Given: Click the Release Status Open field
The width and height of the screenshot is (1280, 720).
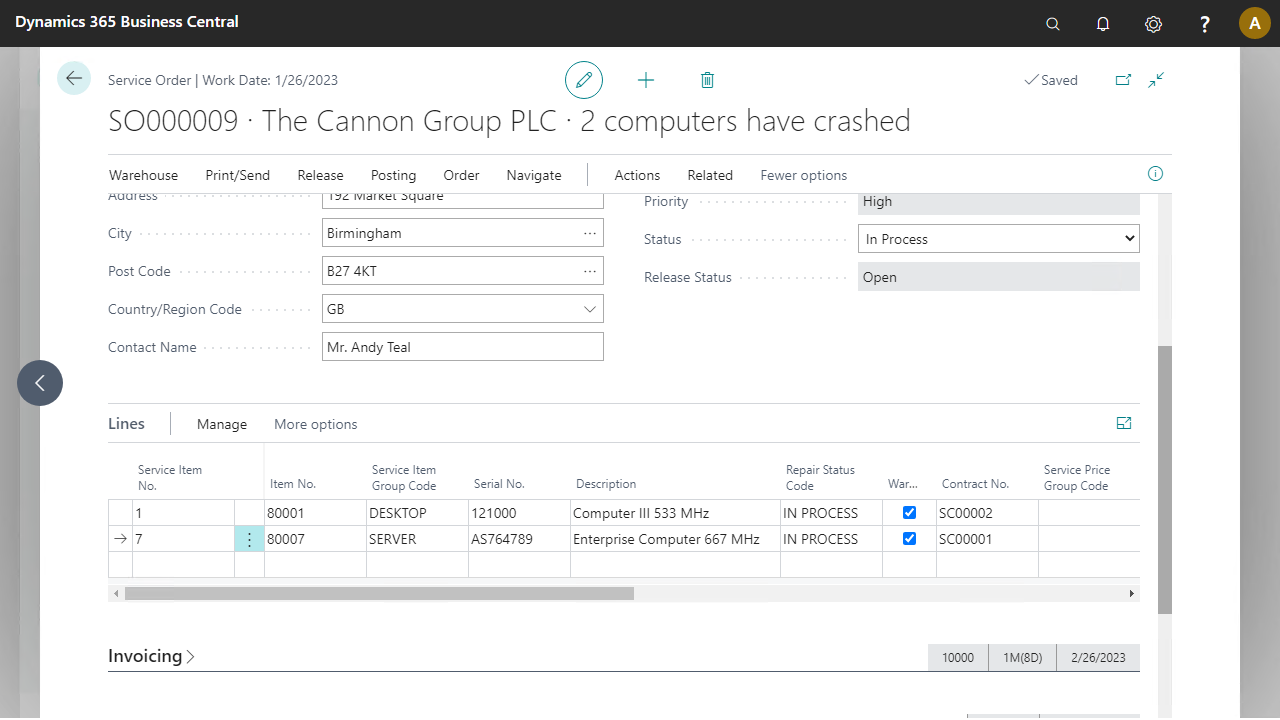Looking at the screenshot, I should [999, 277].
